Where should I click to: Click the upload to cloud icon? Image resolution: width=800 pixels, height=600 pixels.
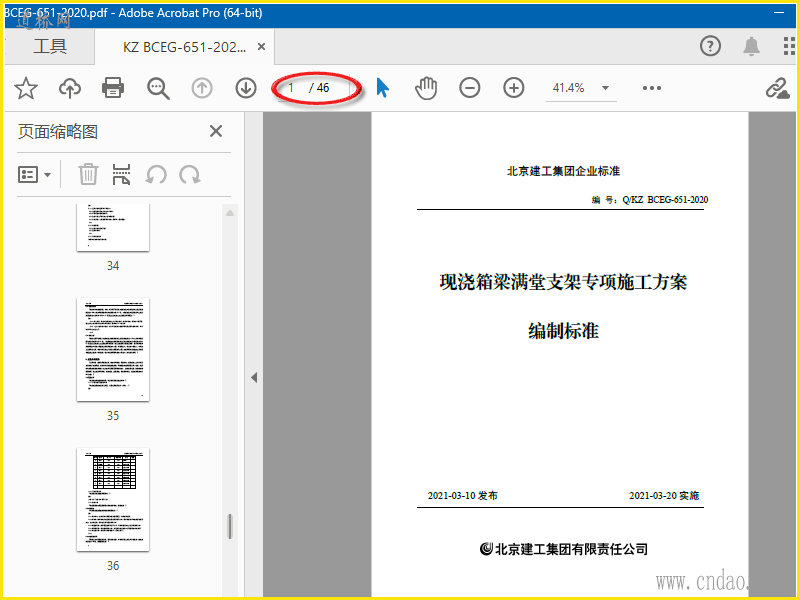pyautogui.click(x=70, y=88)
